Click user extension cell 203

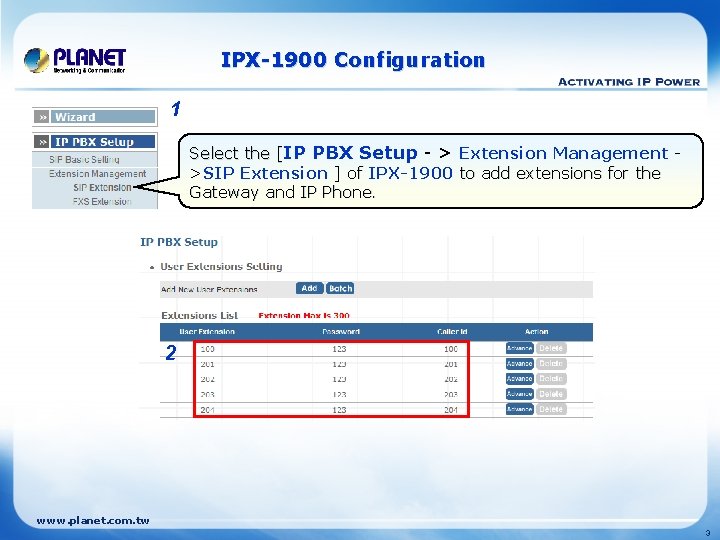(x=208, y=394)
